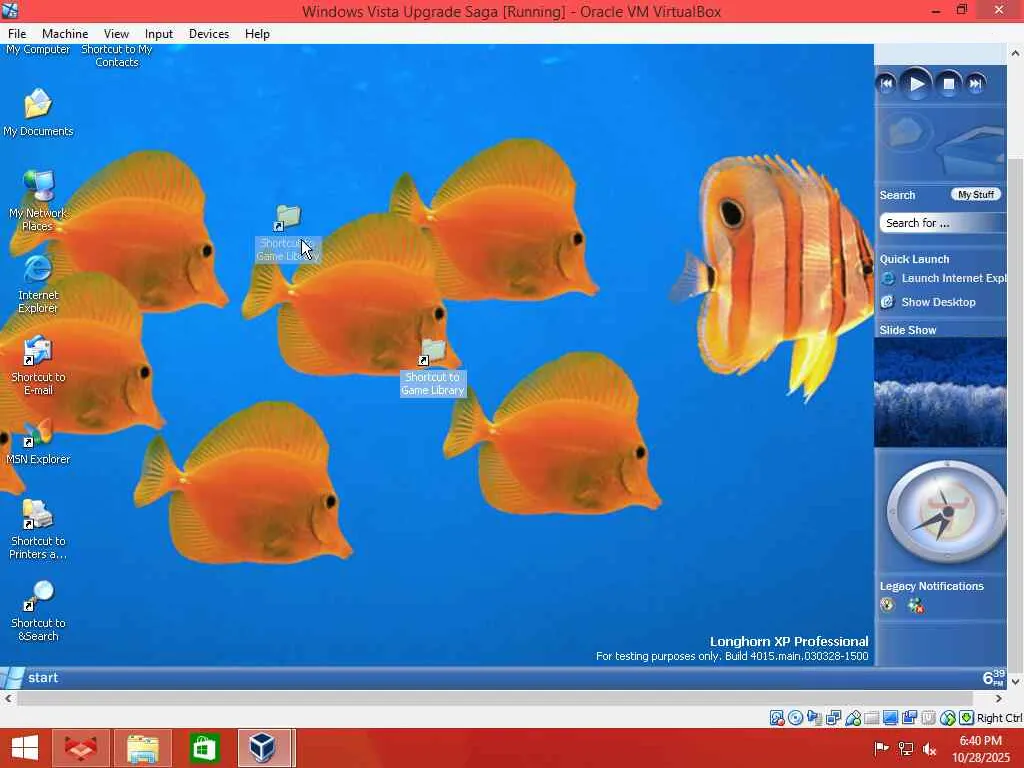Open the Machine menu
Screen dimensions: 1024x768
[x=65, y=34]
